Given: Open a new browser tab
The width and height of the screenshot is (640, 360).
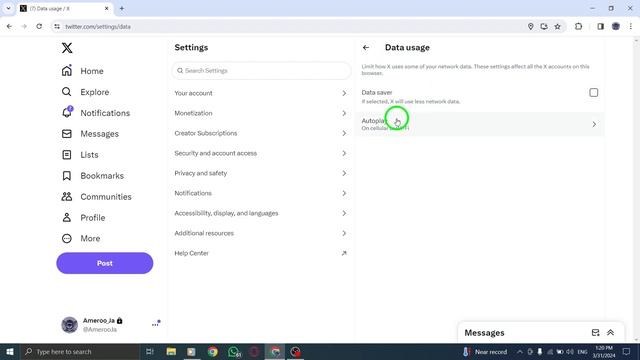Looking at the screenshot, I should tap(122, 8).
